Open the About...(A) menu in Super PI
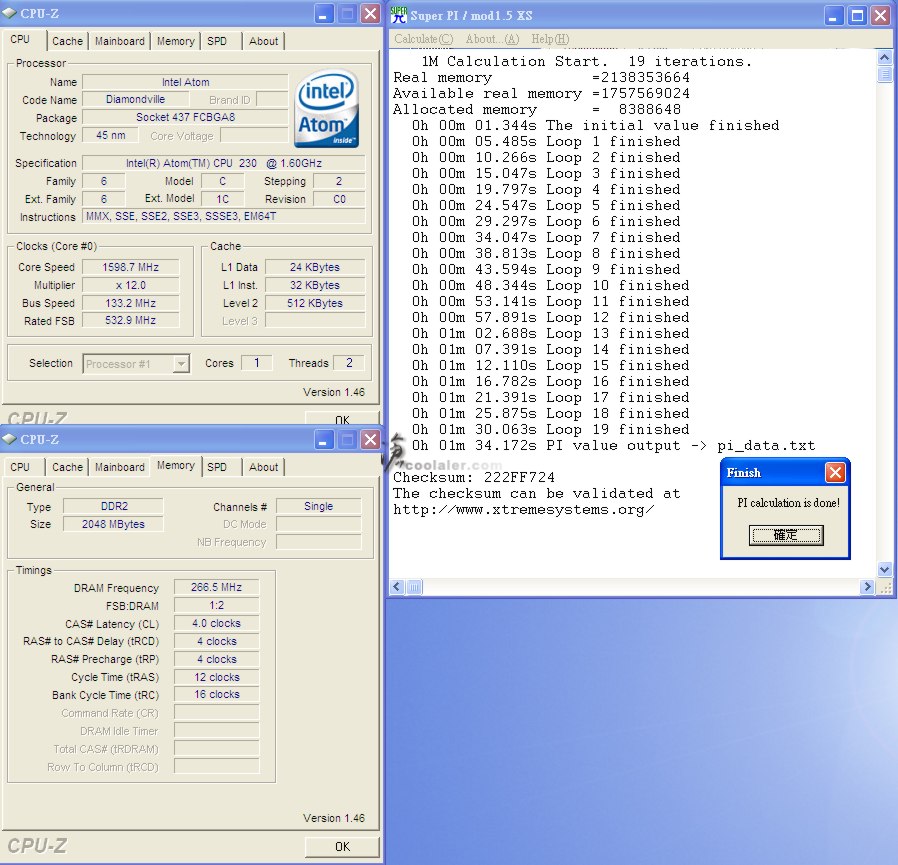Viewport: 898px width, 865px height. tap(493, 39)
